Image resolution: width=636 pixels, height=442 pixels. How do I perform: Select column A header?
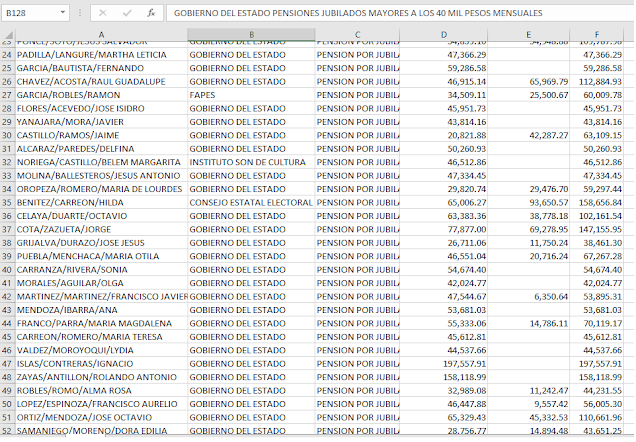(101, 35)
